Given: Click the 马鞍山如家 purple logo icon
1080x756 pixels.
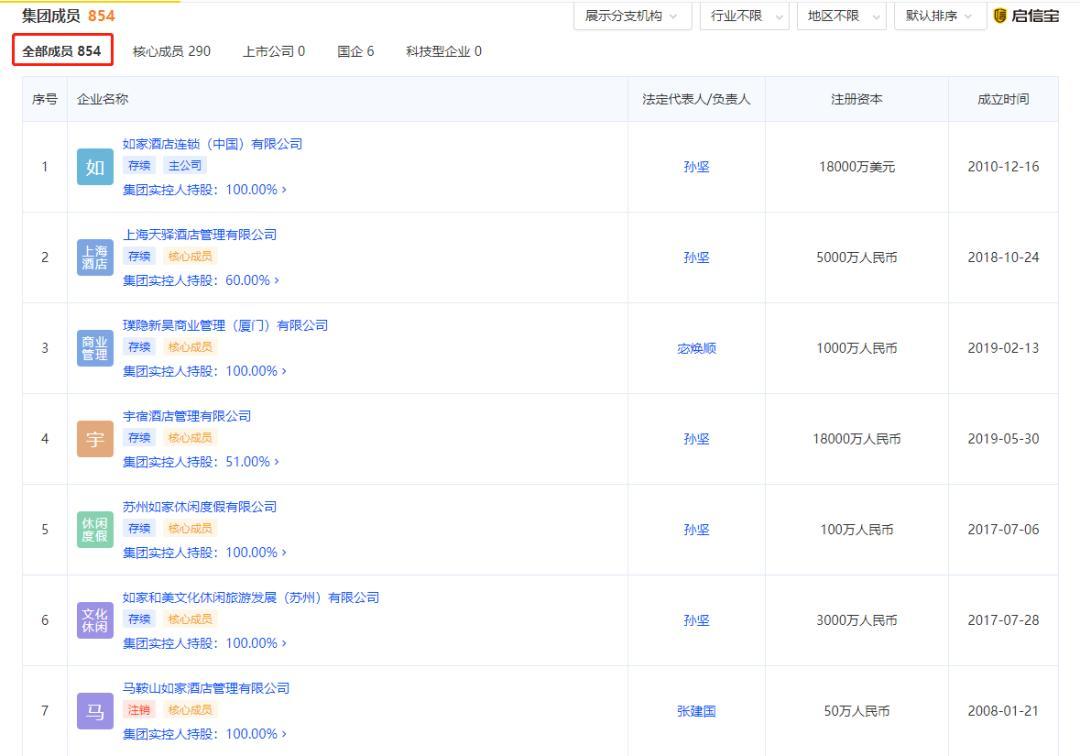Looking at the screenshot, I should click(x=94, y=711).
